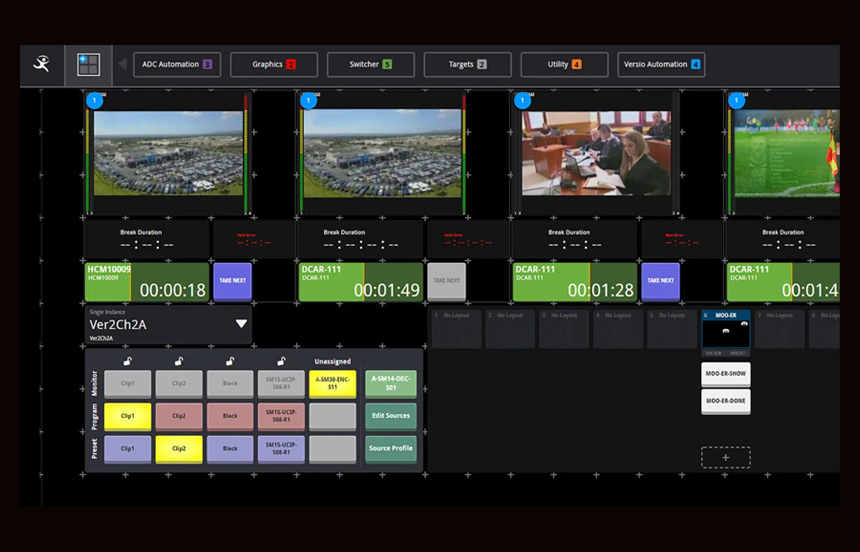Viewport: 860px width, 552px height.
Task: Select yellow A-SM30-ENC-S11 monitor source
Action: (332, 384)
